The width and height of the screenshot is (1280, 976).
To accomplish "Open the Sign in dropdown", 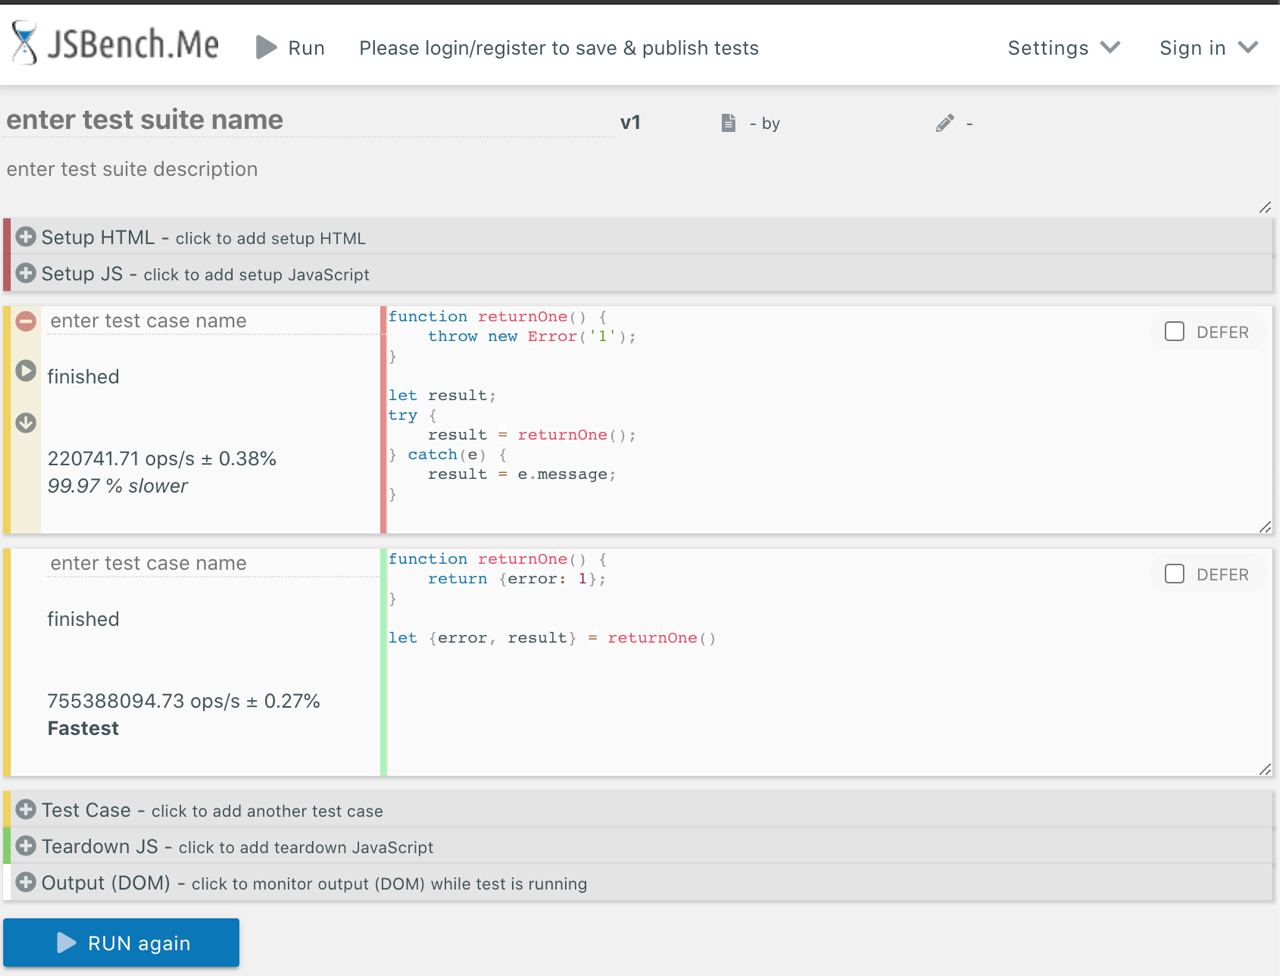I will coord(1207,48).
